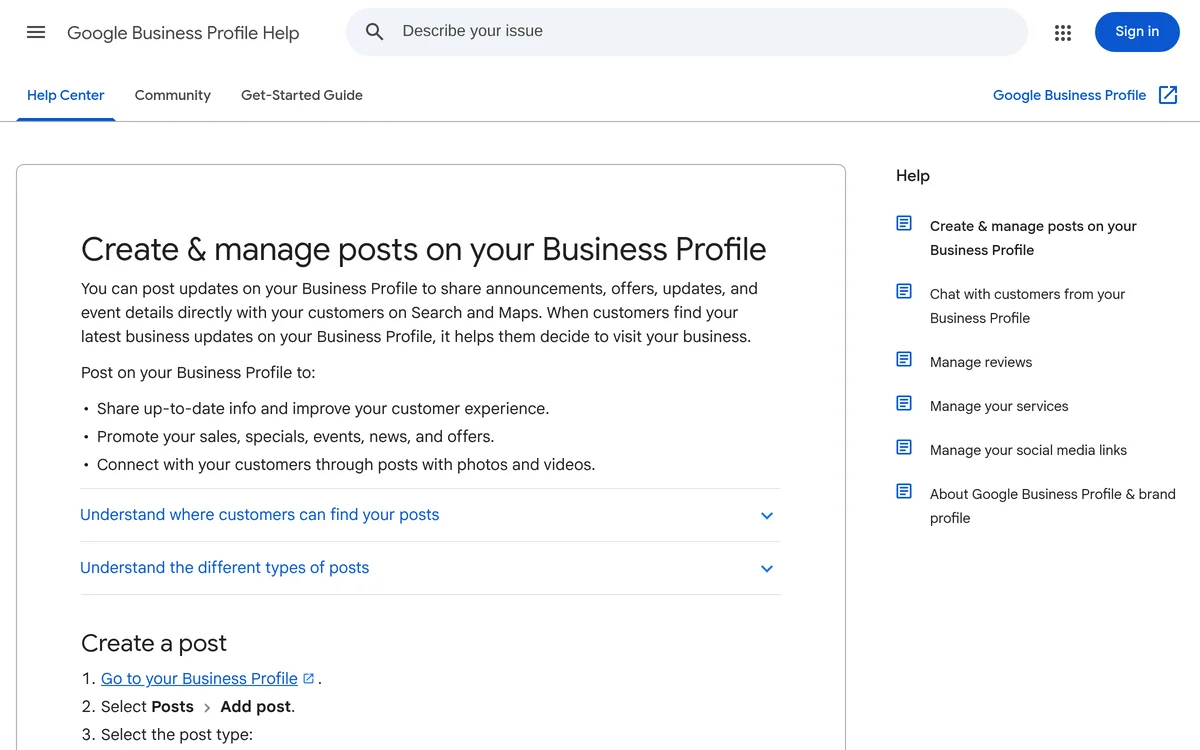Image resolution: width=1200 pixels, height=750 pixels.
Task: Open About Google Business Profile & brand profile
Action: [x=1053, y=506]
